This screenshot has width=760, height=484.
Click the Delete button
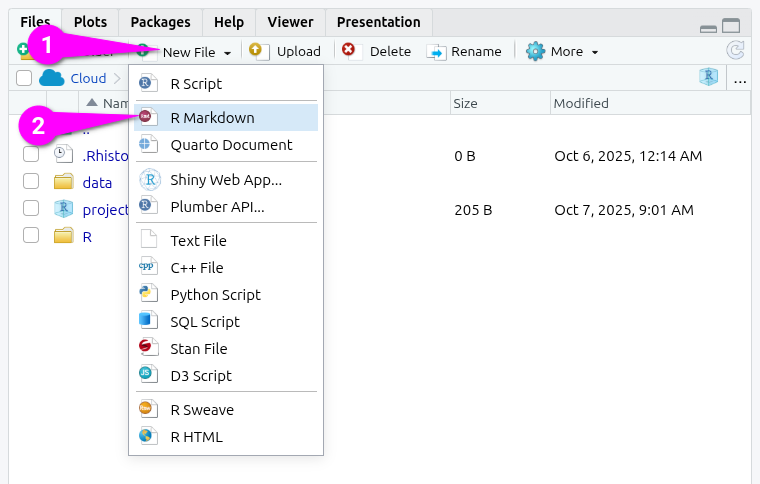pyautogui.click(x=377, y=51)
